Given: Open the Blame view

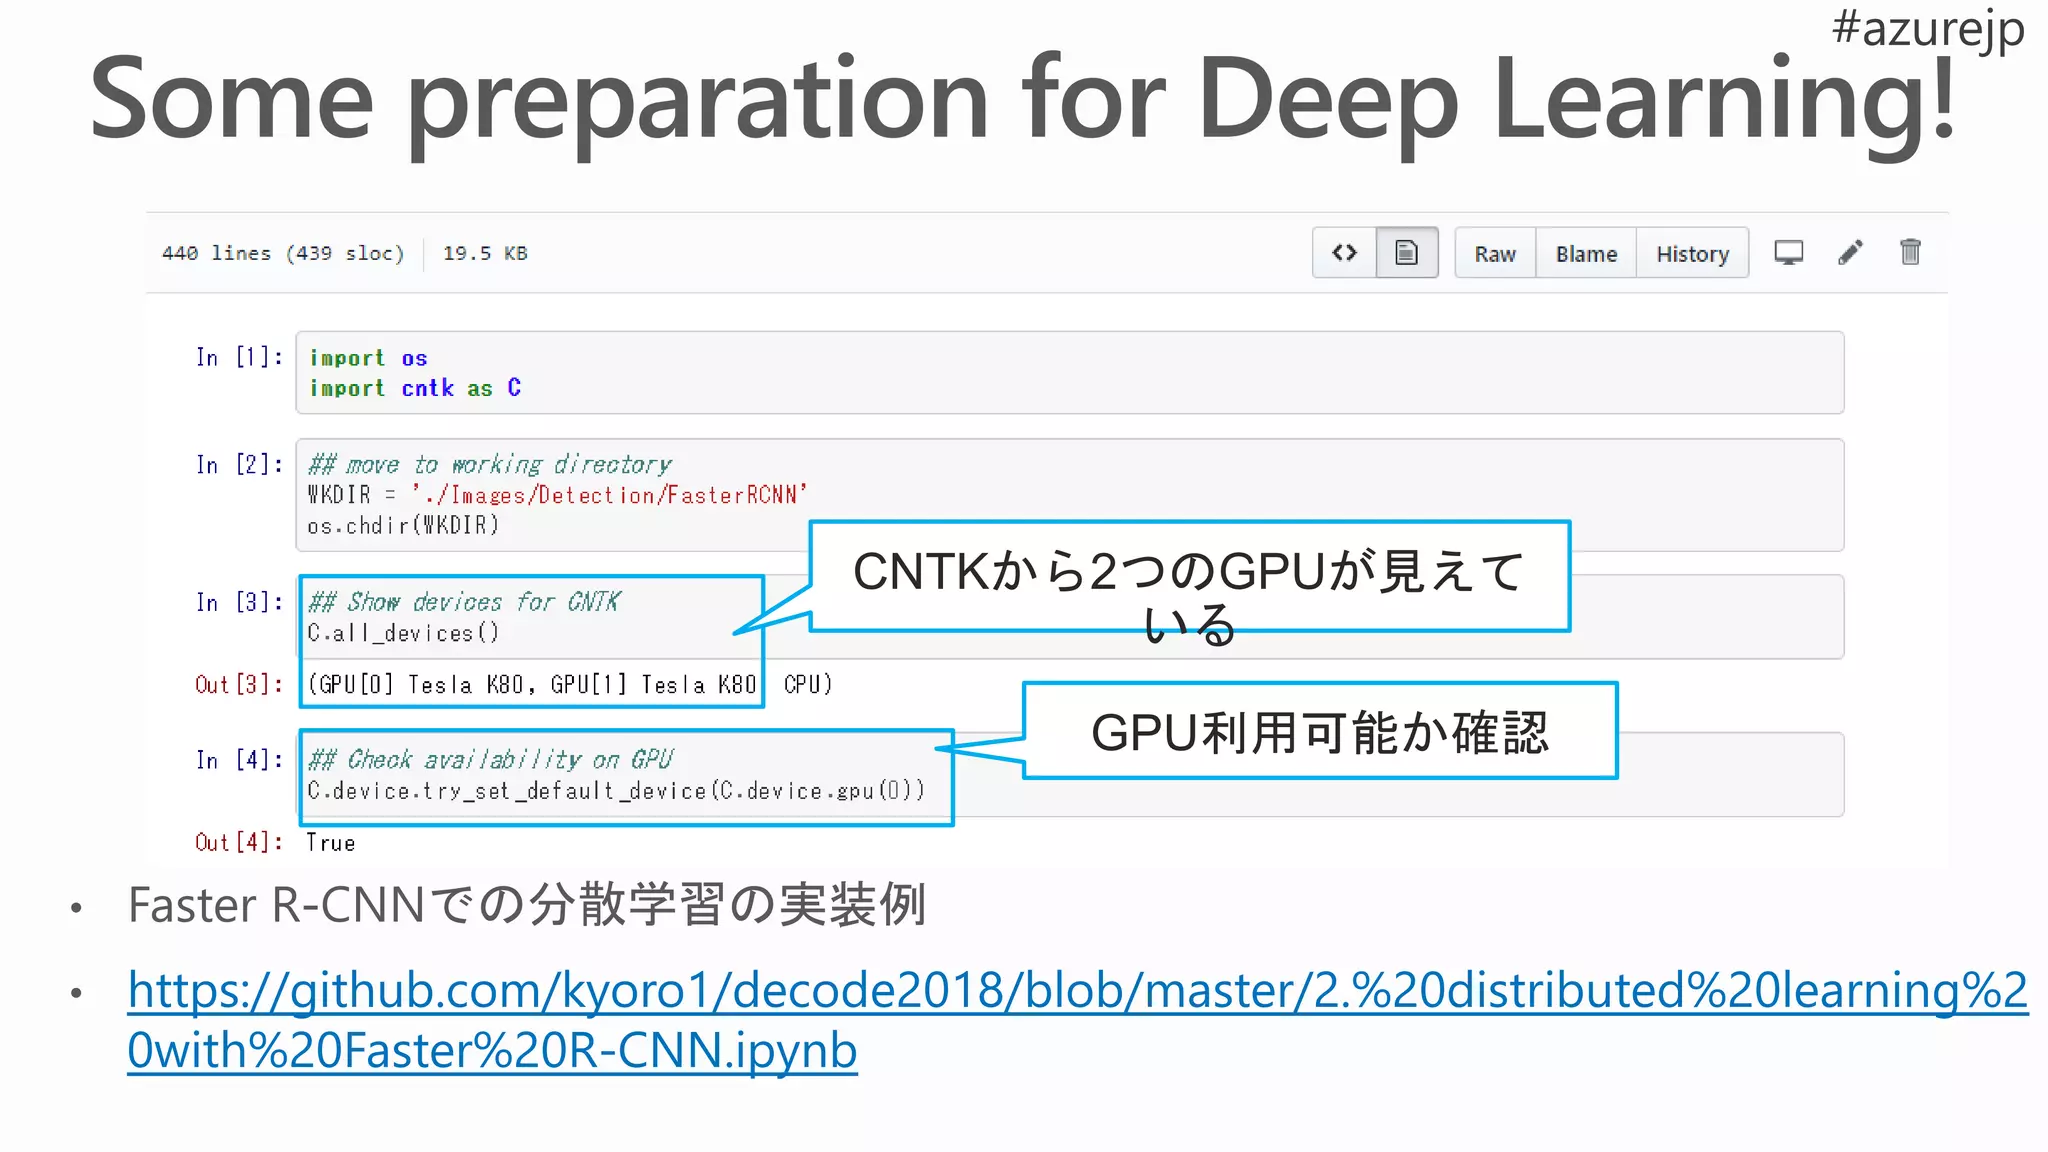Looking at the screenshot, I should pos(1586,254).
